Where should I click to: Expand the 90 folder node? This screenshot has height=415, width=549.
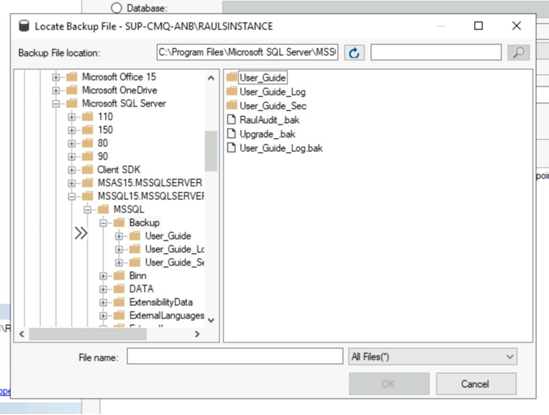point(72,157)
